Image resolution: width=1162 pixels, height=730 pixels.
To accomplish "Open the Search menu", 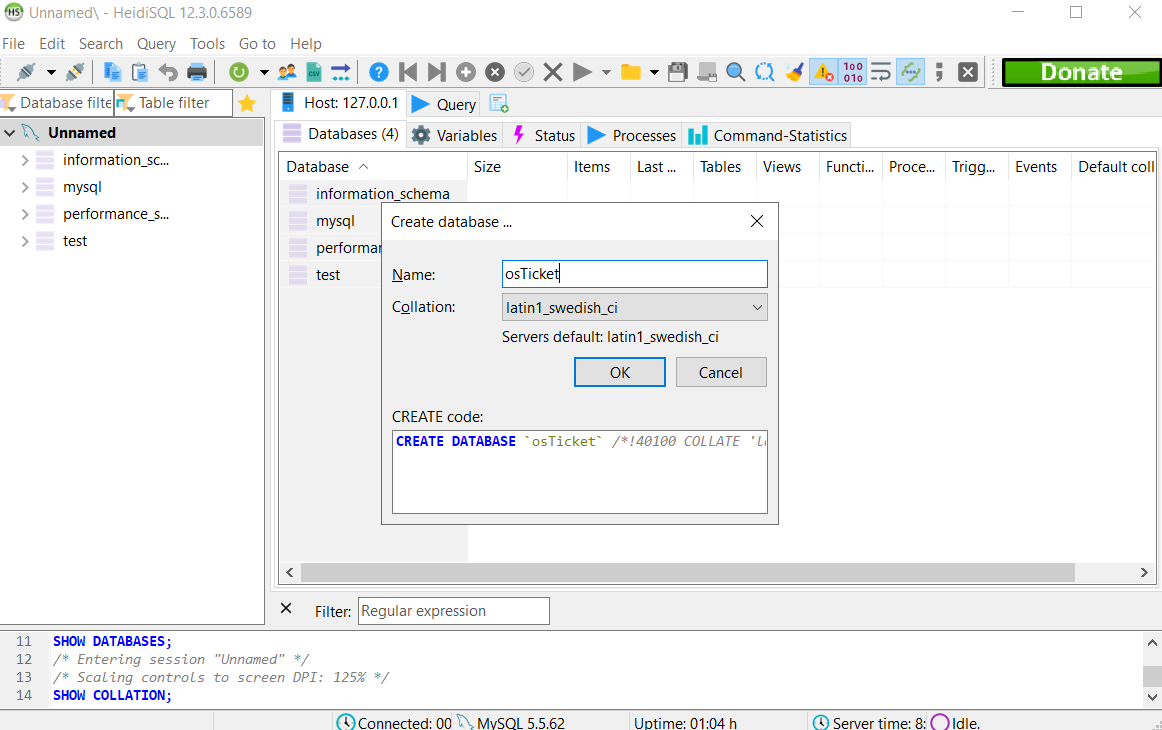I will click(x=101, y=44).
